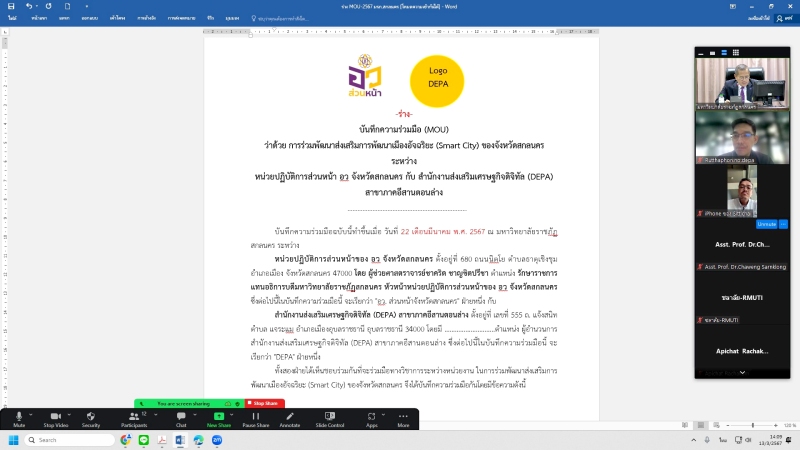This screenshot has height=450, width=800.
Task: Open LINE app from taskbar
Action: coord(144,440)
